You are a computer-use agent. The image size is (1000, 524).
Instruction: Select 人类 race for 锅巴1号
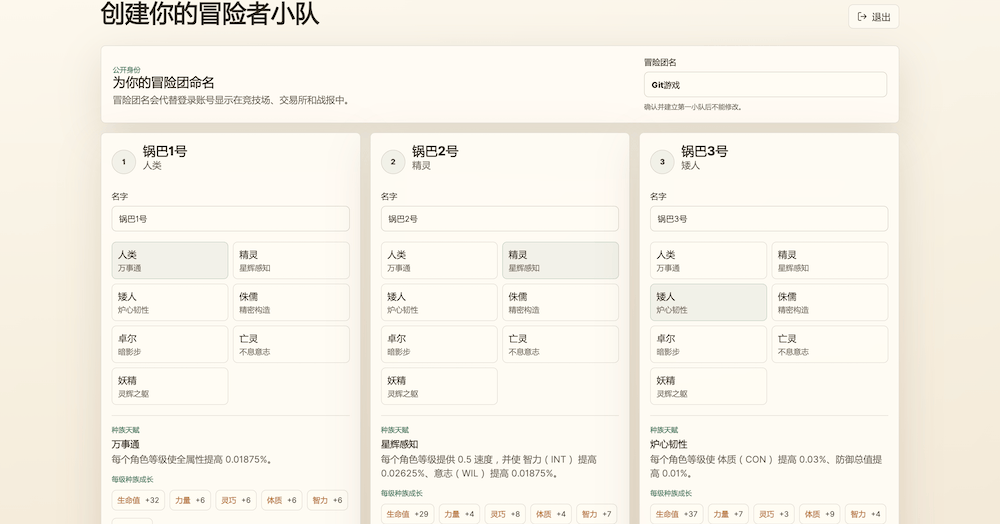[x=170, y=260]
